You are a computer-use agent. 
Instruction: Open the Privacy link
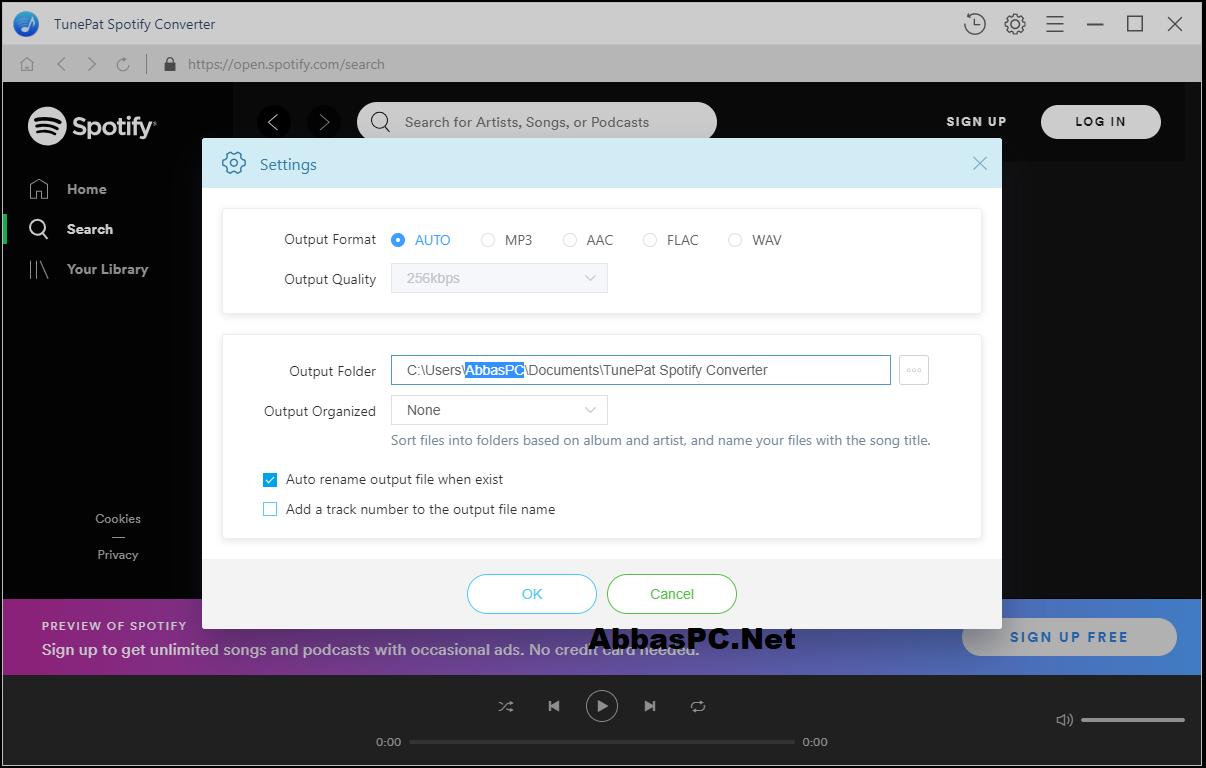click(118, 555)
